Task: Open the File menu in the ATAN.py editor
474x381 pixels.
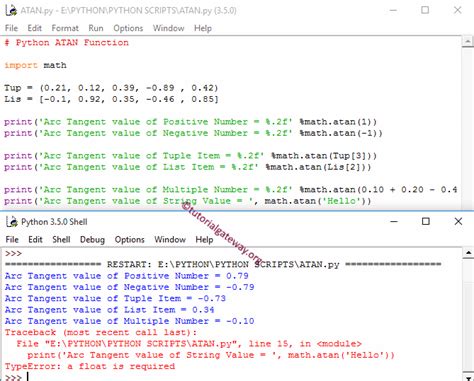Action: 11,28
